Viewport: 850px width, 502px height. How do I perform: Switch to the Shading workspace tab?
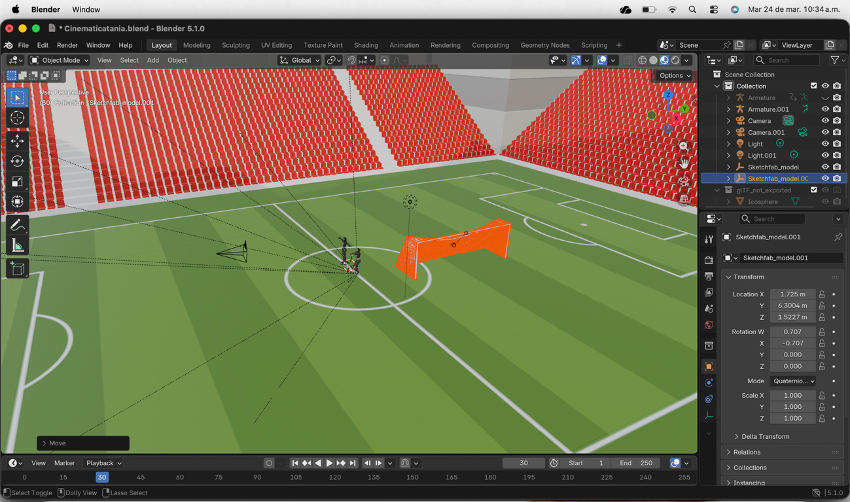[x=366, y=46]
